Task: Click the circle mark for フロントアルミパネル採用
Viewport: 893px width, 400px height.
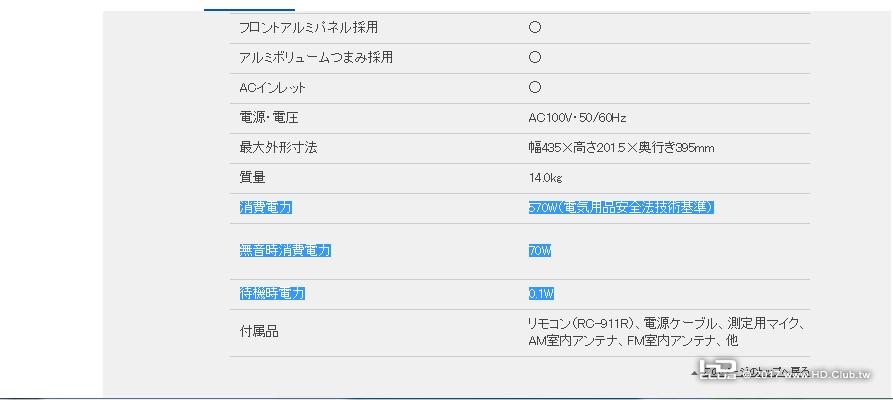Action: click(x=535, y=28)
